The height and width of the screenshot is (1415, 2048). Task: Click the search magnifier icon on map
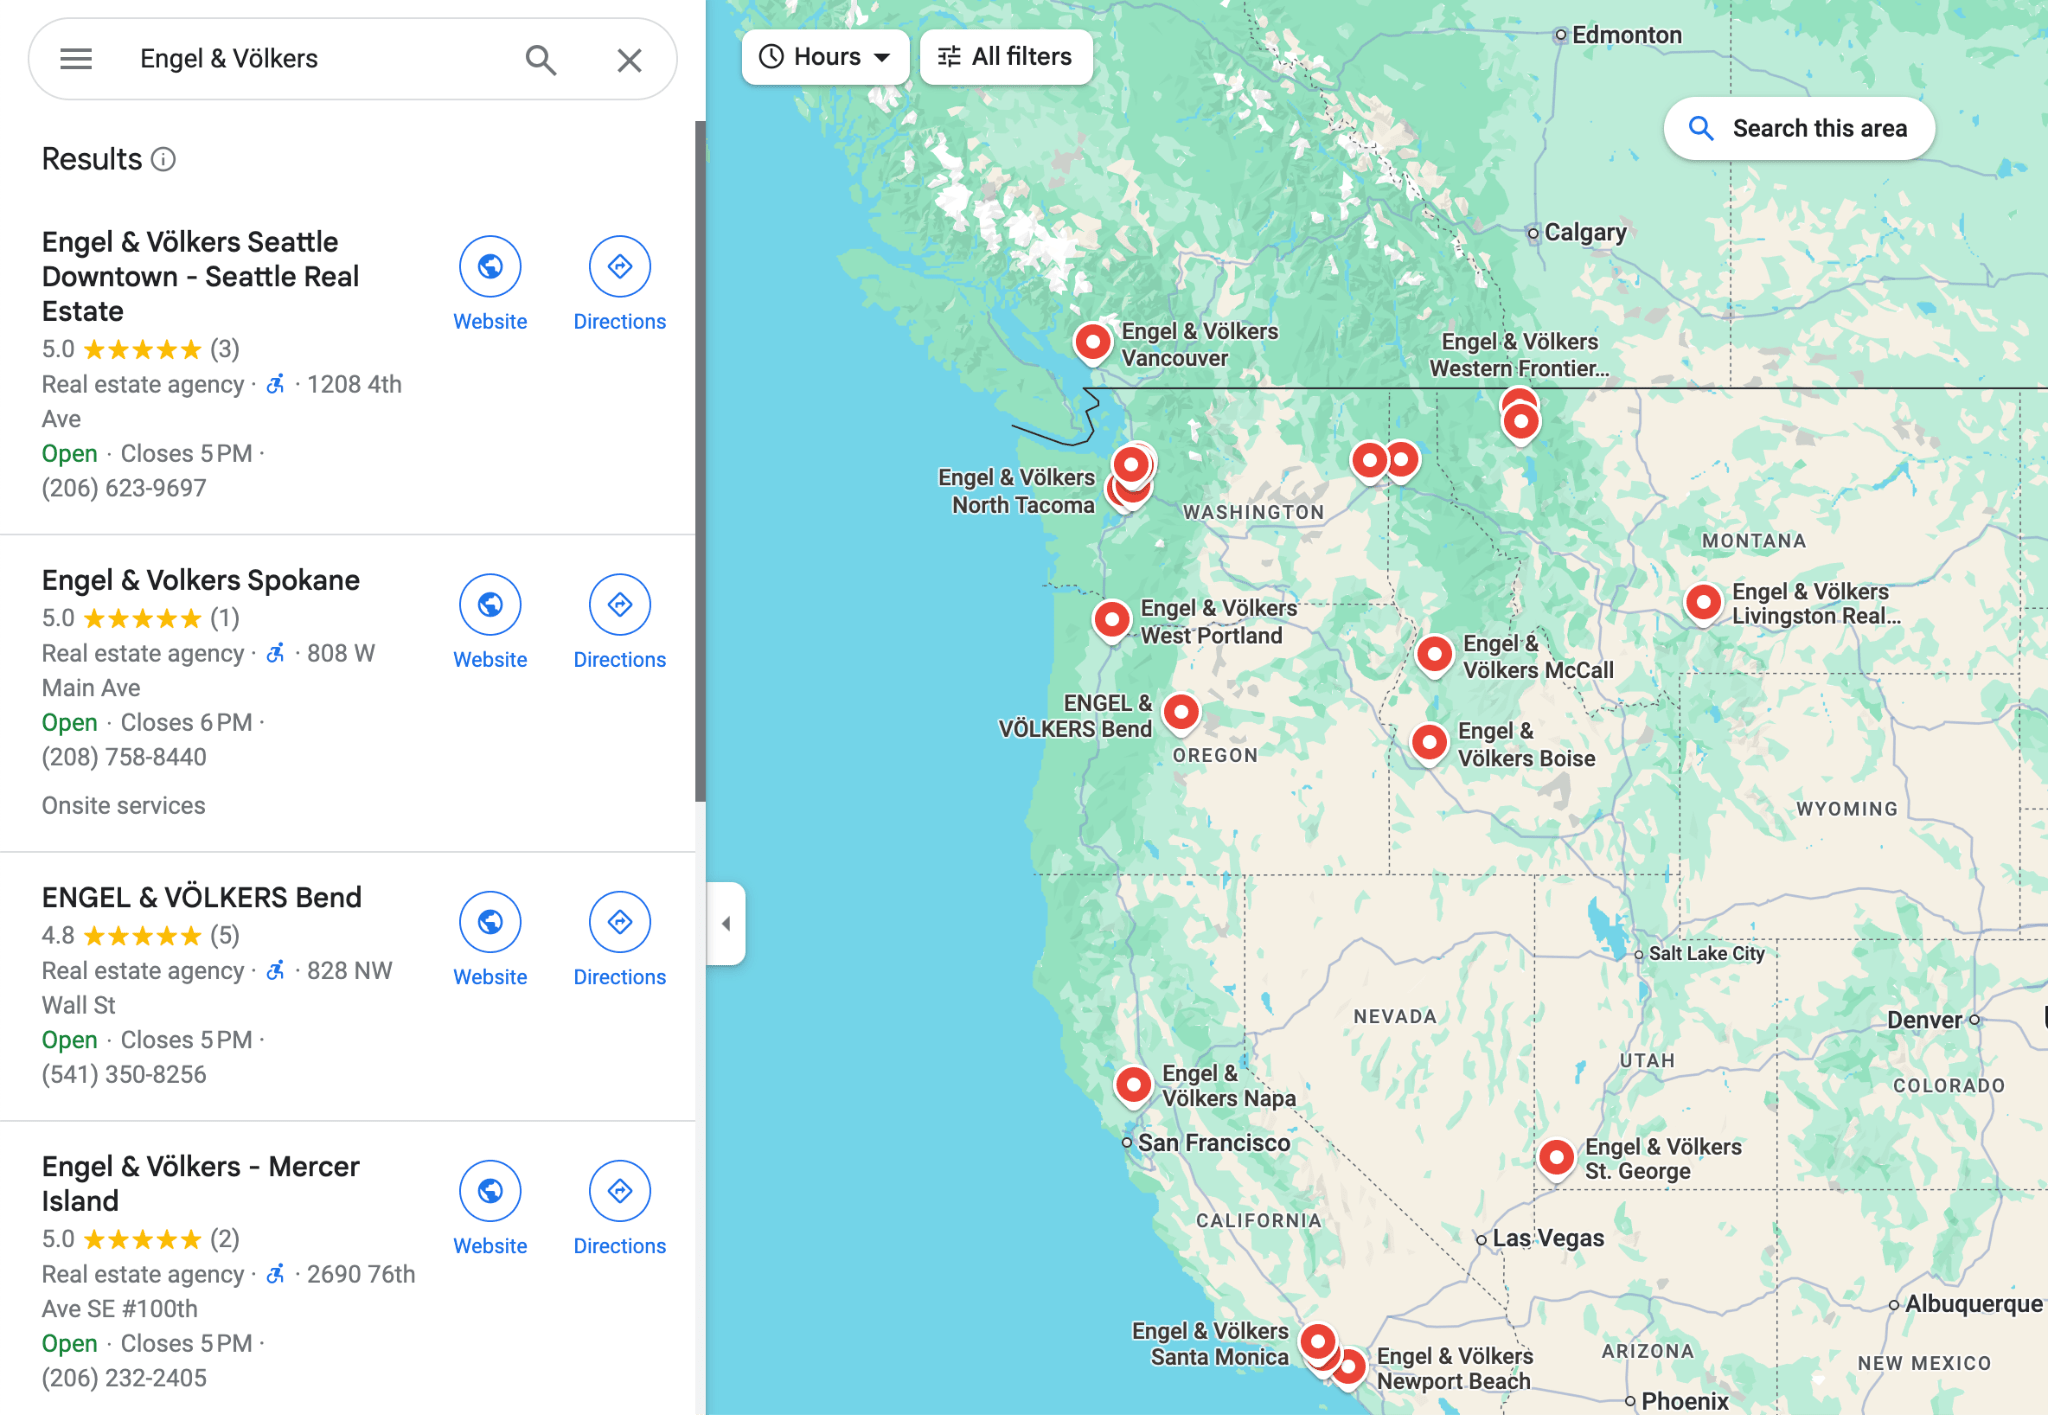click(x=1703, y=129)
